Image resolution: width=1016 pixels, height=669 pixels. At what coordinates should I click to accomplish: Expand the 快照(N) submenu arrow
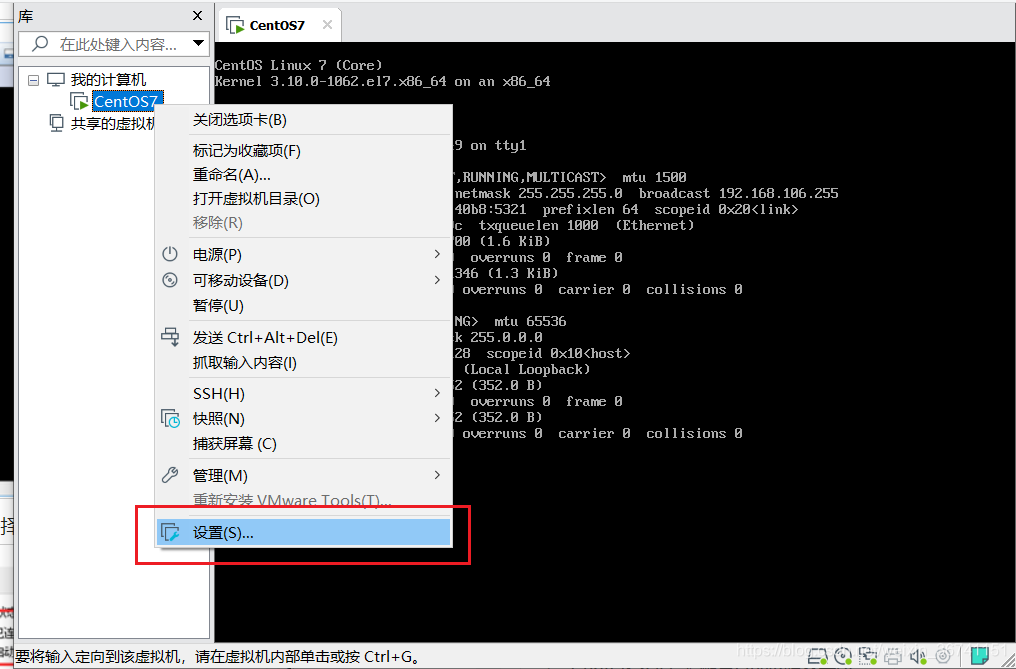coord(437,418)
